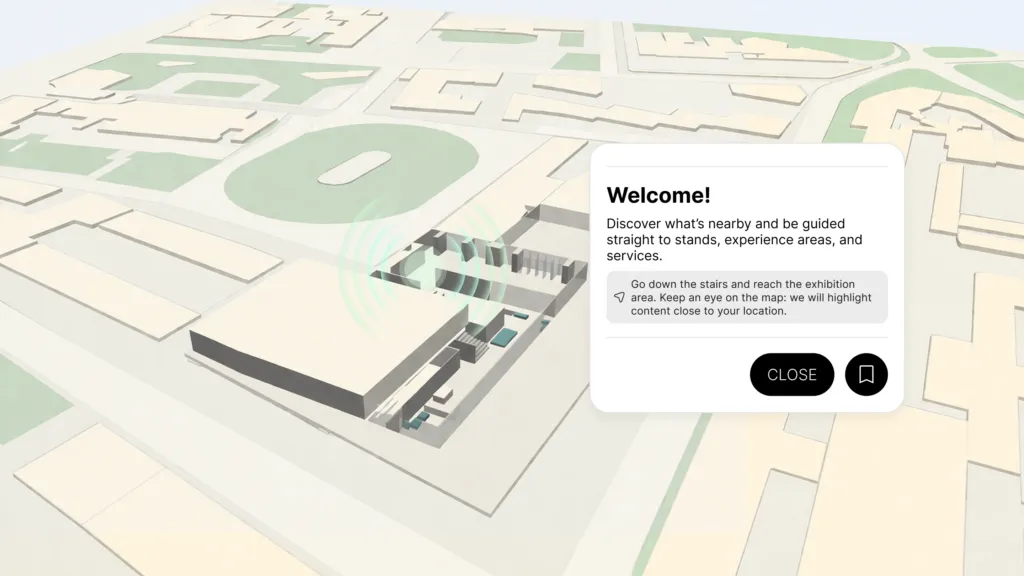Select the white oval inside the green track
Viewport: 1024px width, 576px height.
click(x=353, y=167)
